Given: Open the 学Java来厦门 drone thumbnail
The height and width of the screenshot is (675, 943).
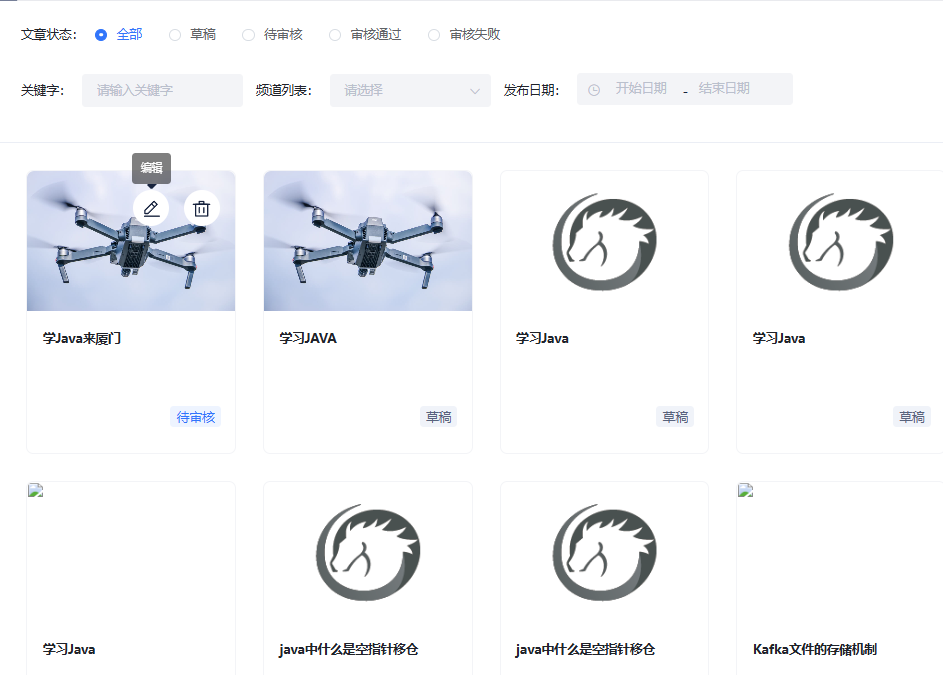Looking at the screenshot, I should [131, 241].
